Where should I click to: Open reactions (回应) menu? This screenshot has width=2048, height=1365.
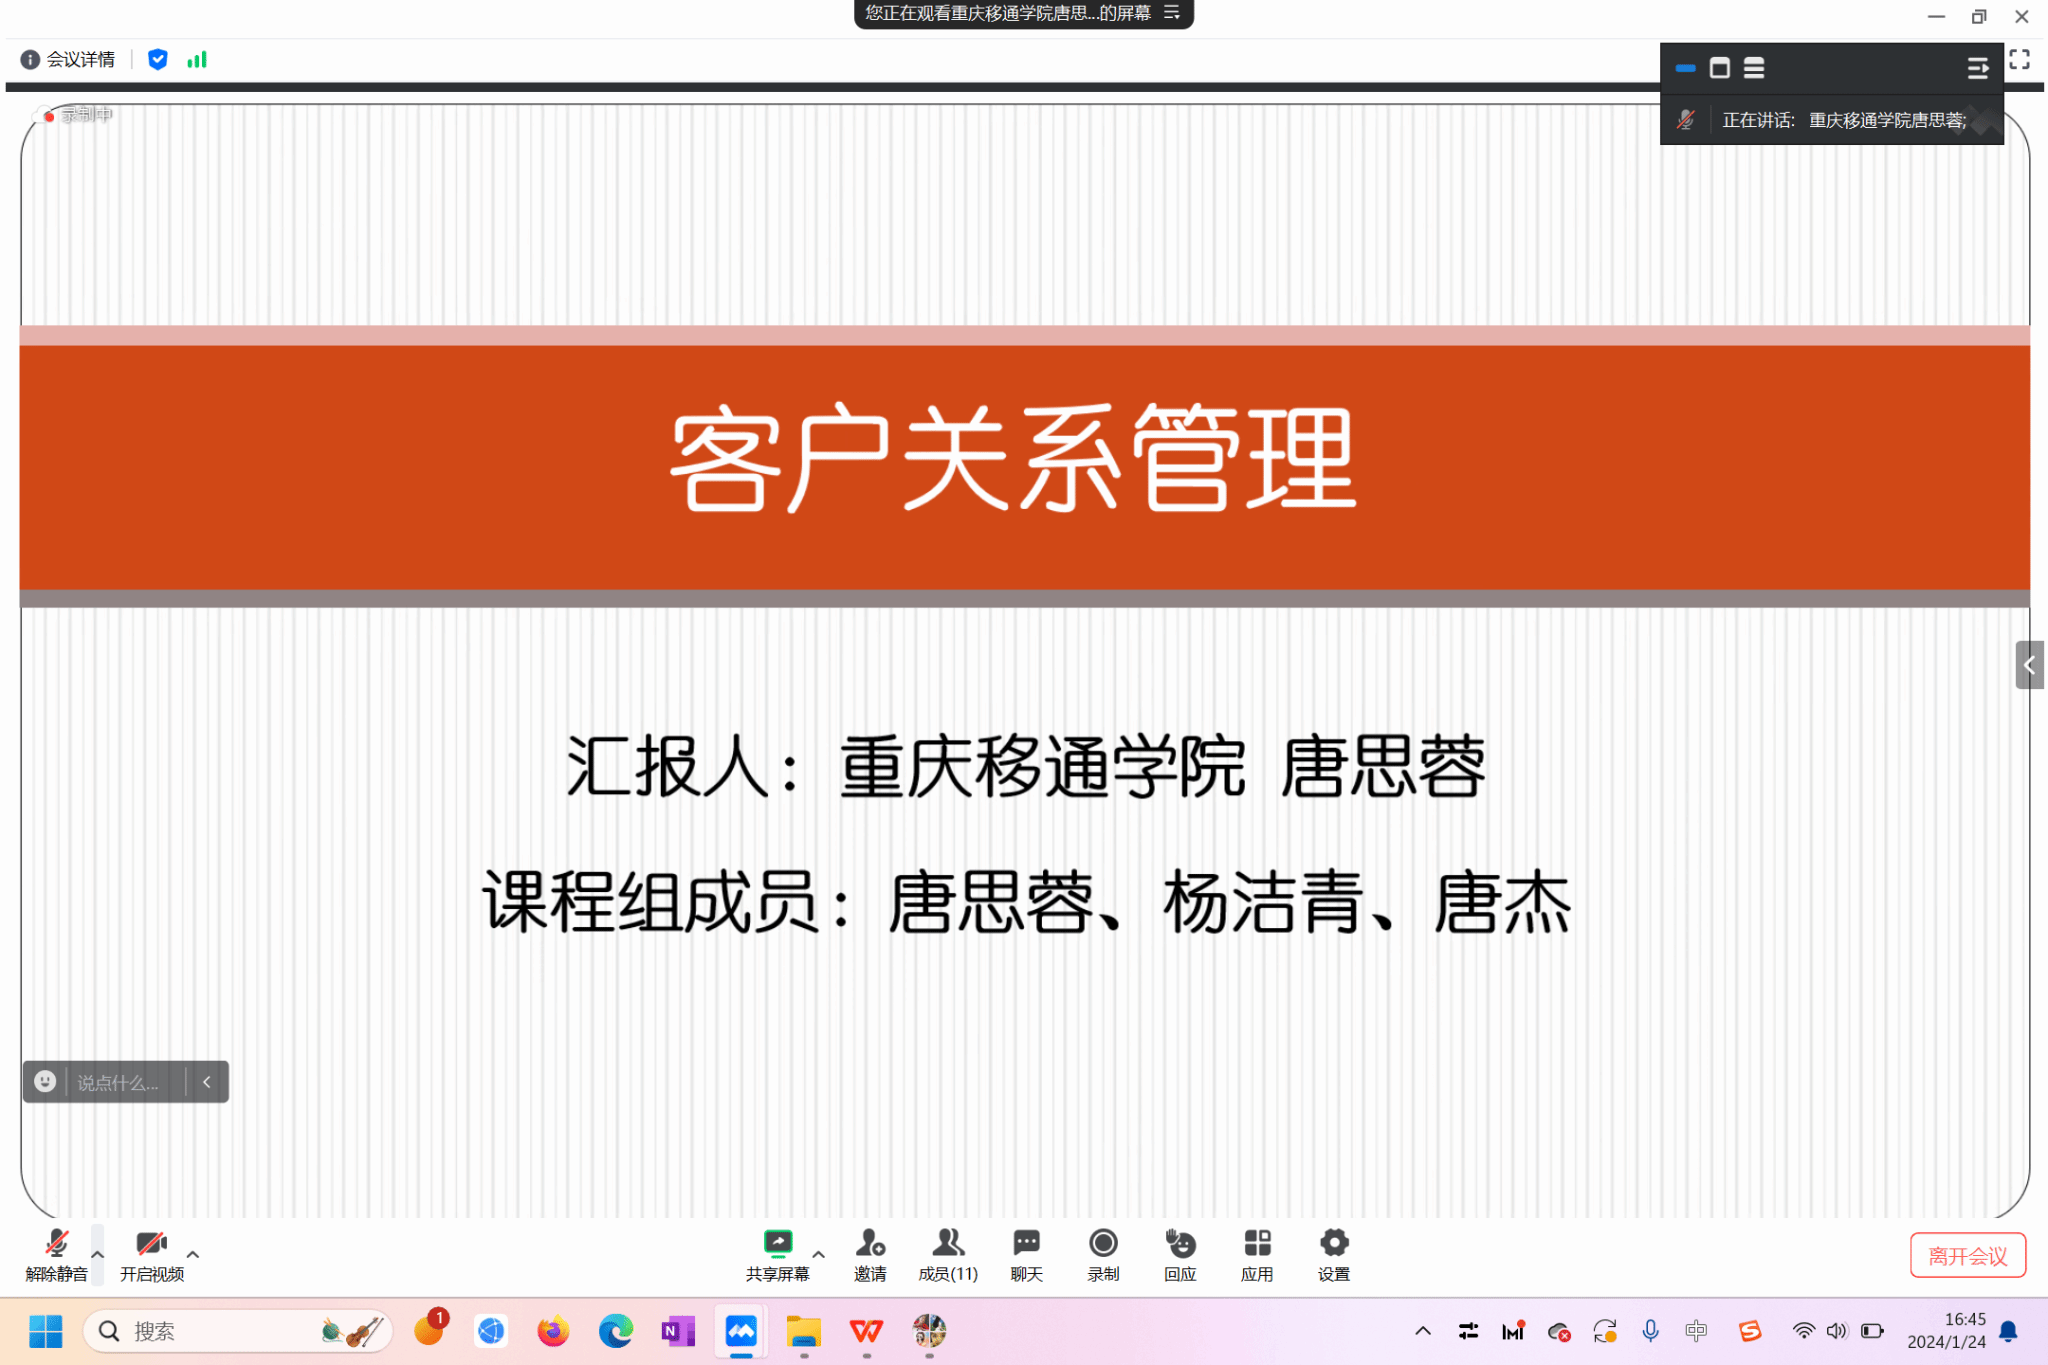[1180, 1255]
